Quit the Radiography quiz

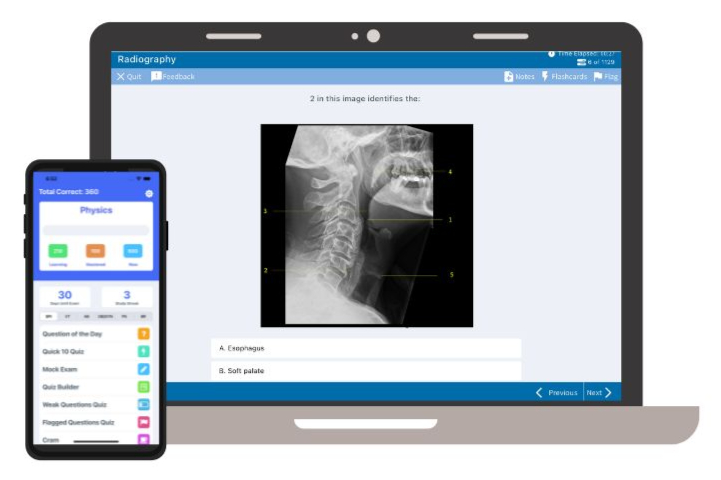coord(129,76)
